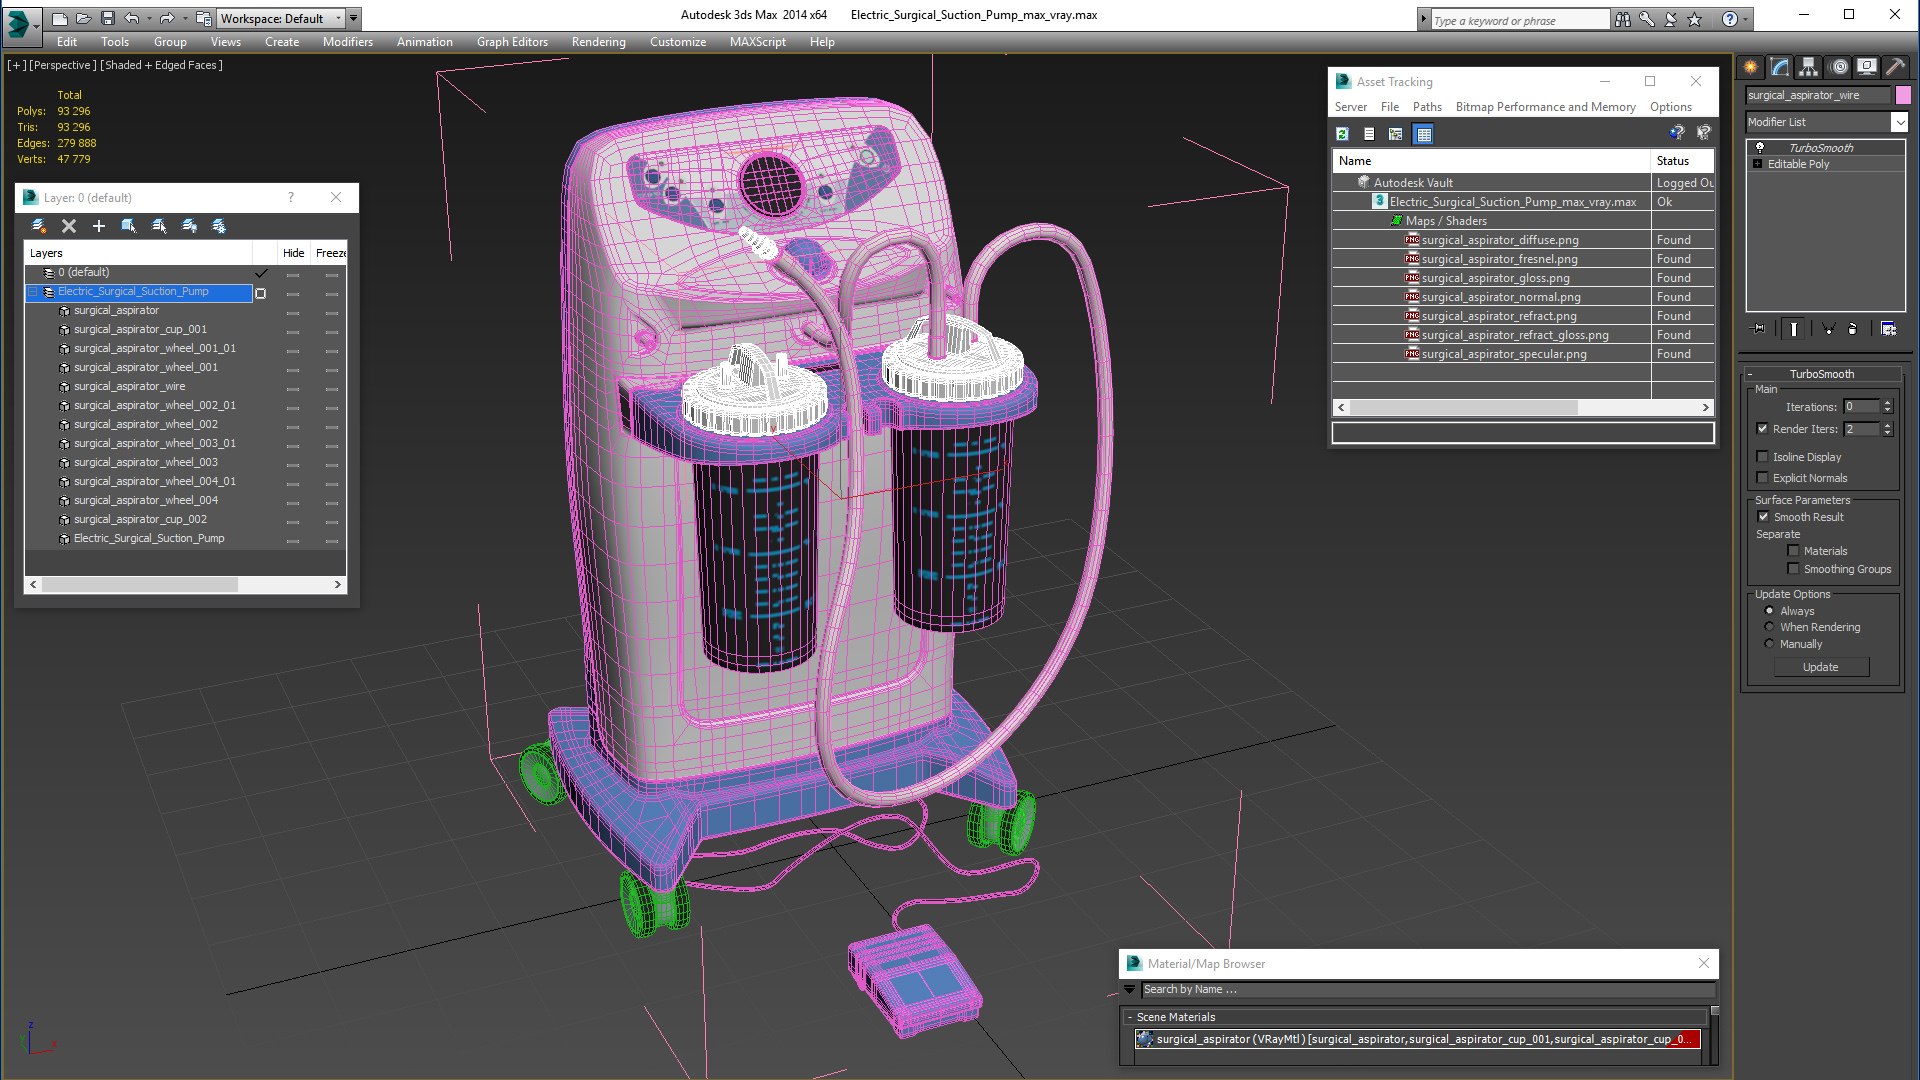Click Add Selected Objects plus icon in Layer dialog

tap(99, 226)
